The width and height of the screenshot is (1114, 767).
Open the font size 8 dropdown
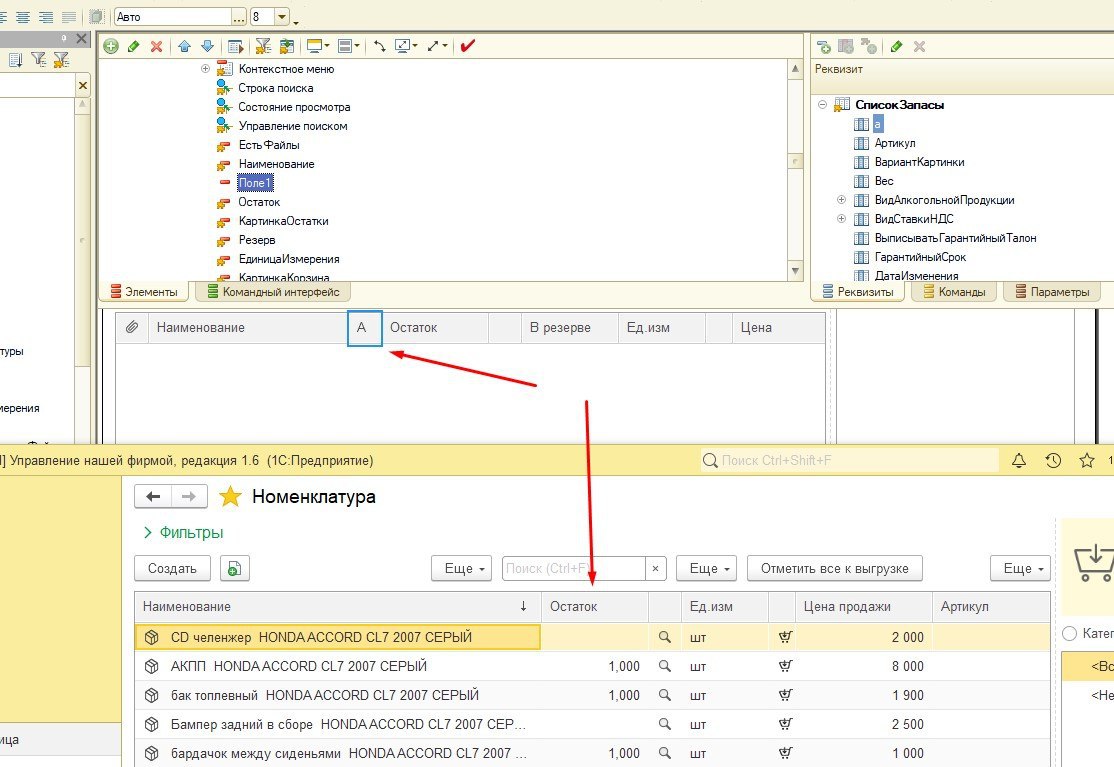pos(282,16)
